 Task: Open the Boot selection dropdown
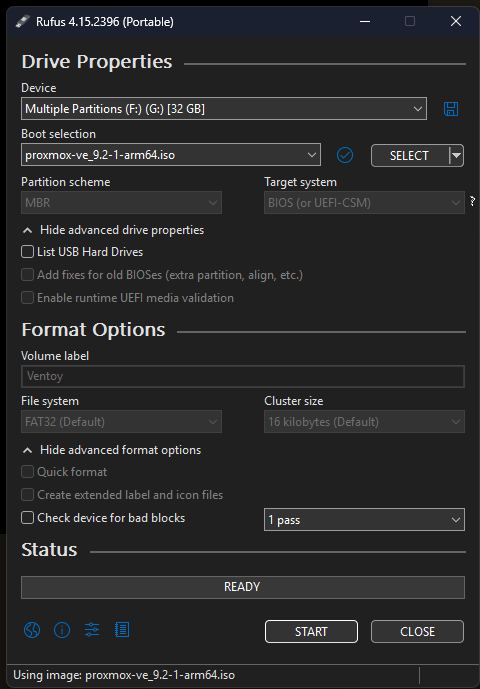pyautogui.click(x=171, y=155)
